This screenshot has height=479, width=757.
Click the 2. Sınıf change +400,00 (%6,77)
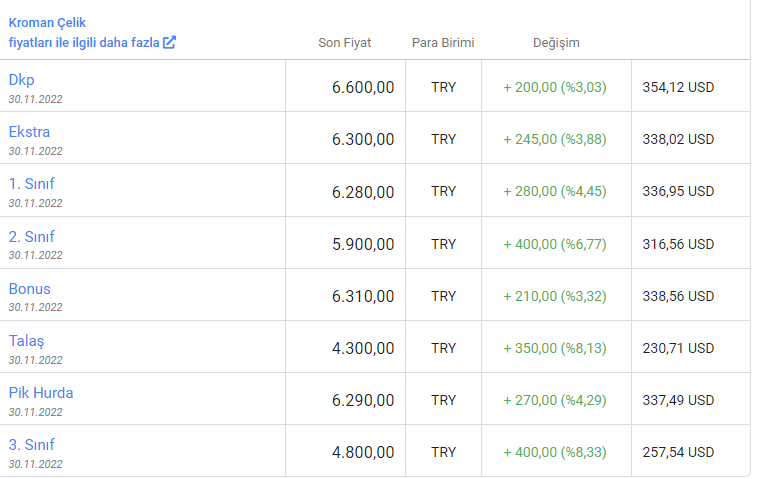pyautogui.click(x=555, y=244)
